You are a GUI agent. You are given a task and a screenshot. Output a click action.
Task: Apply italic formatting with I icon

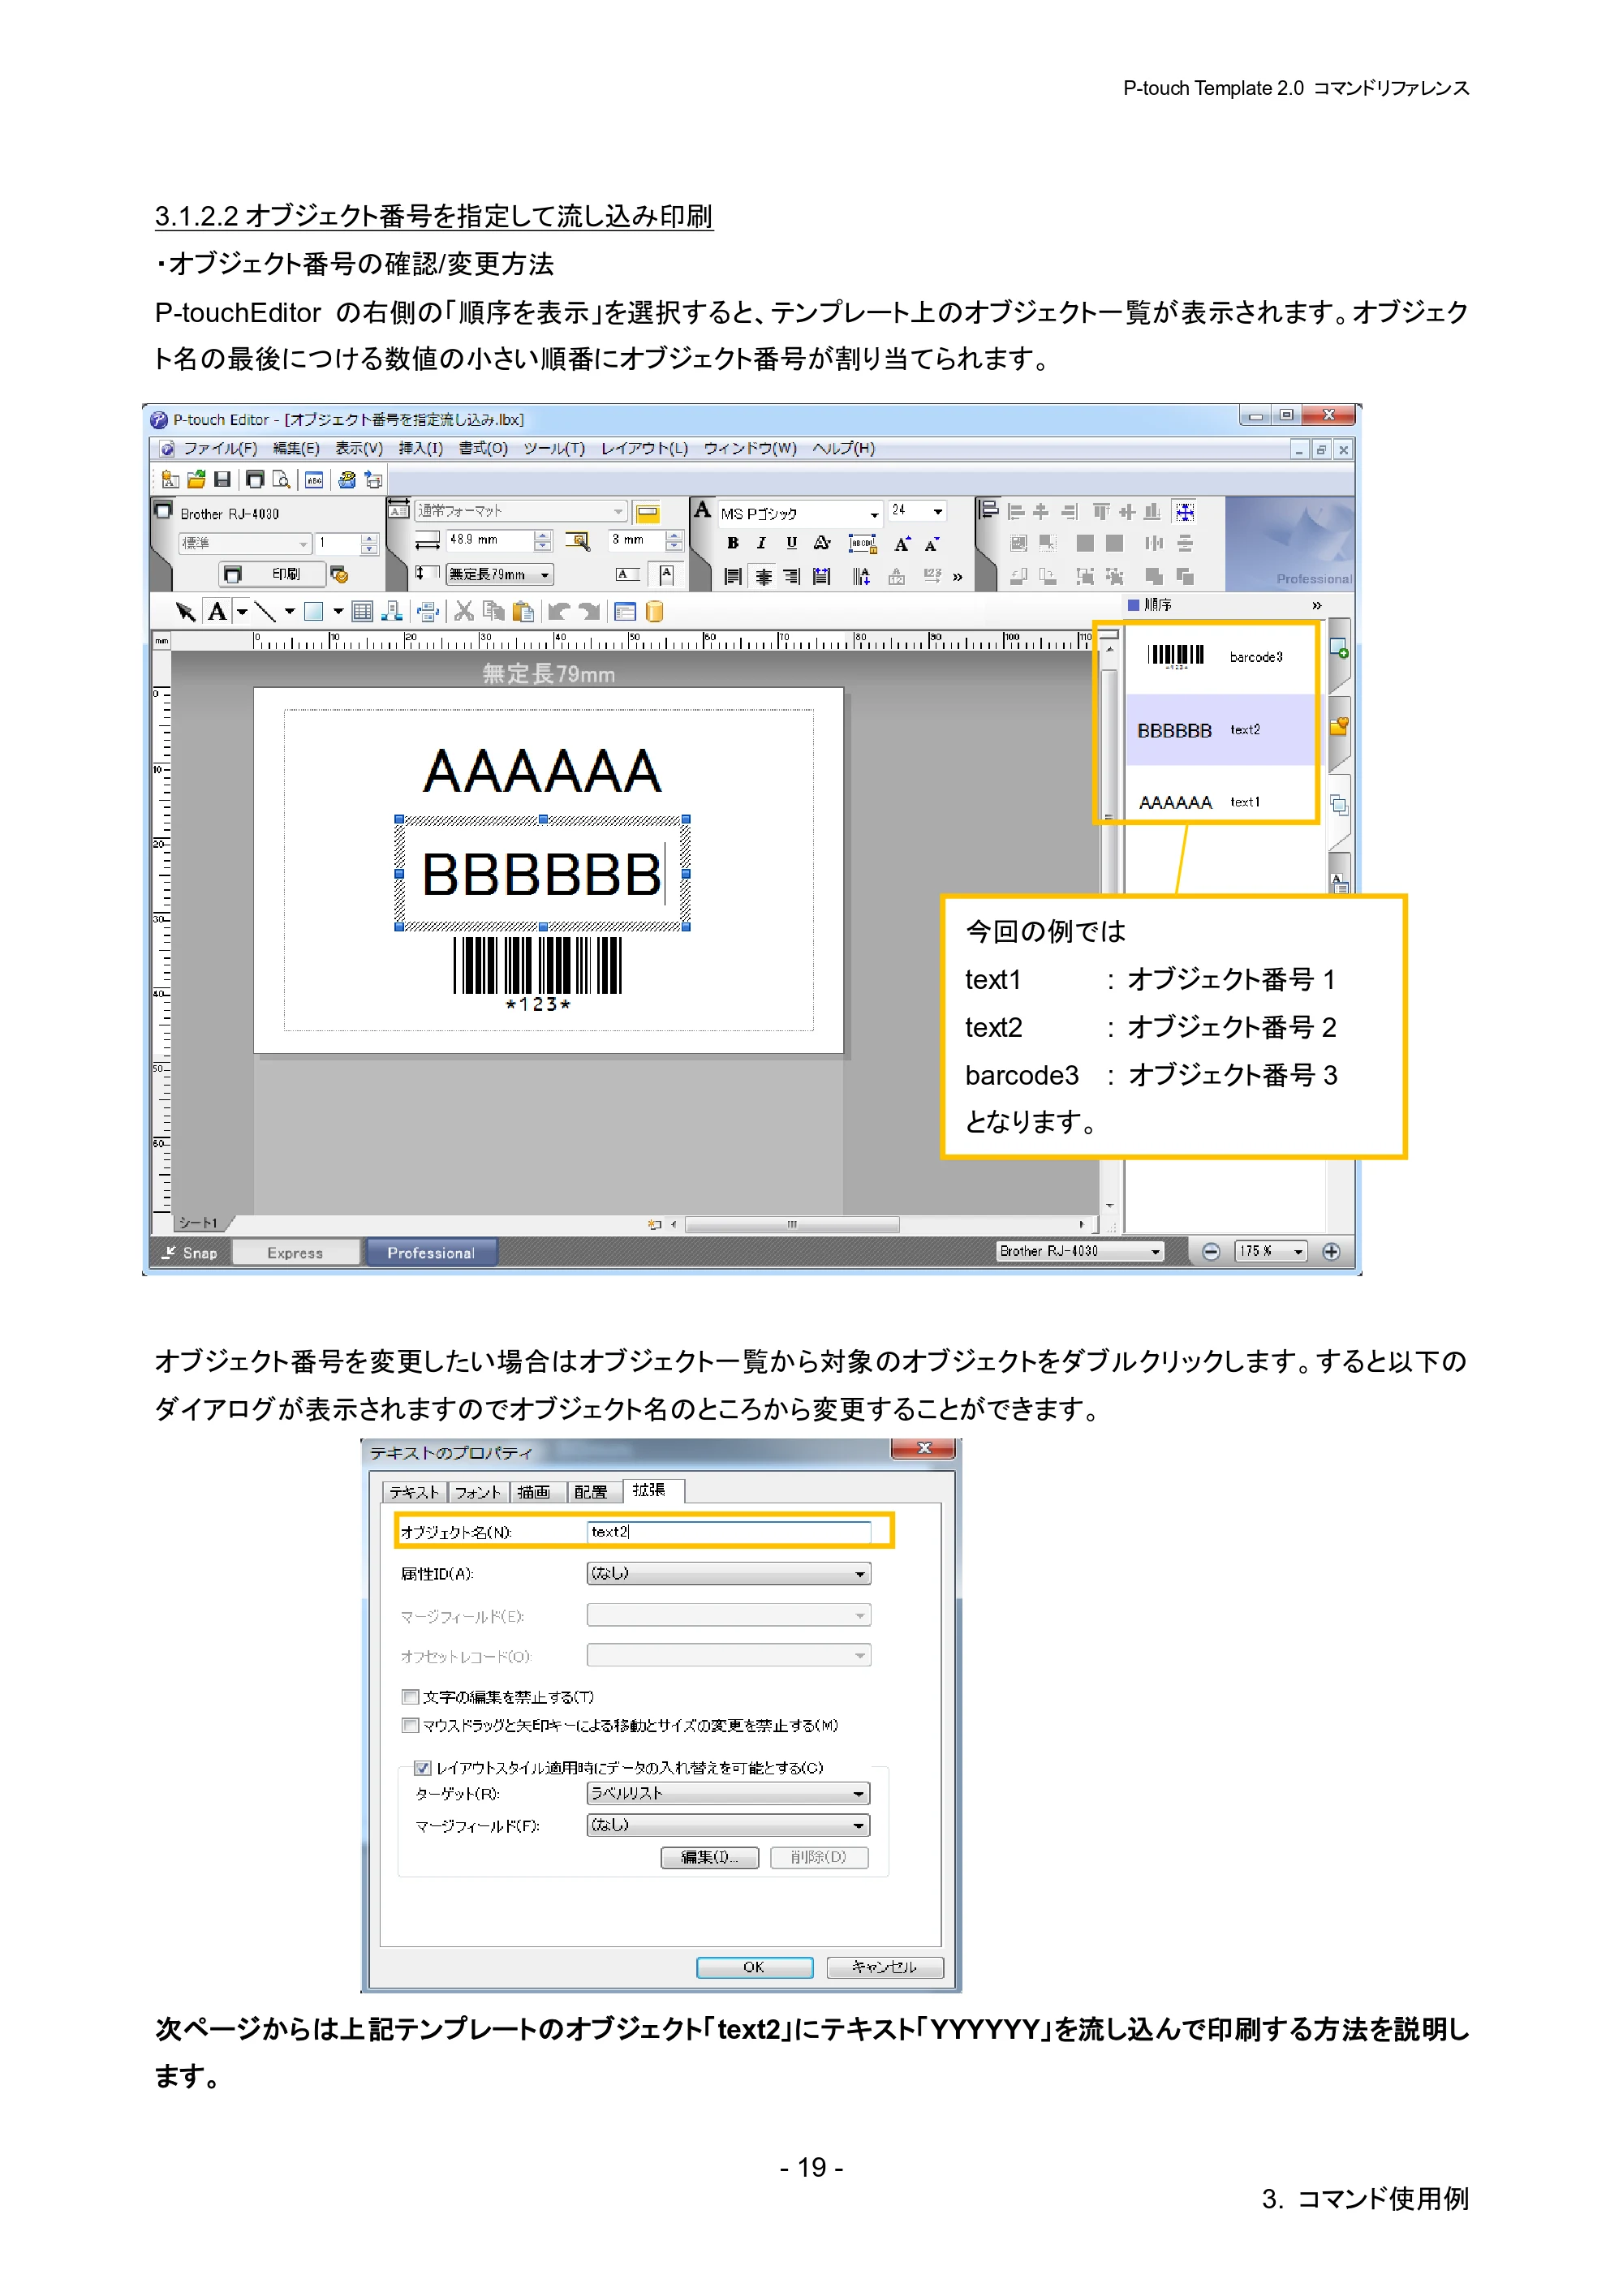click(762, 543)
